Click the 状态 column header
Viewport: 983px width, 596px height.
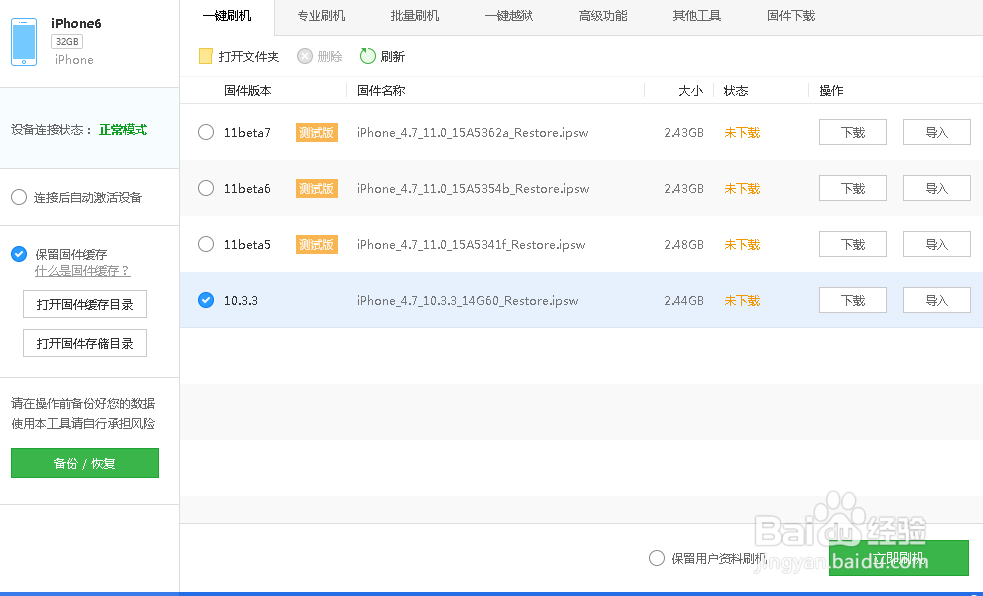click(x=735, y=91)
